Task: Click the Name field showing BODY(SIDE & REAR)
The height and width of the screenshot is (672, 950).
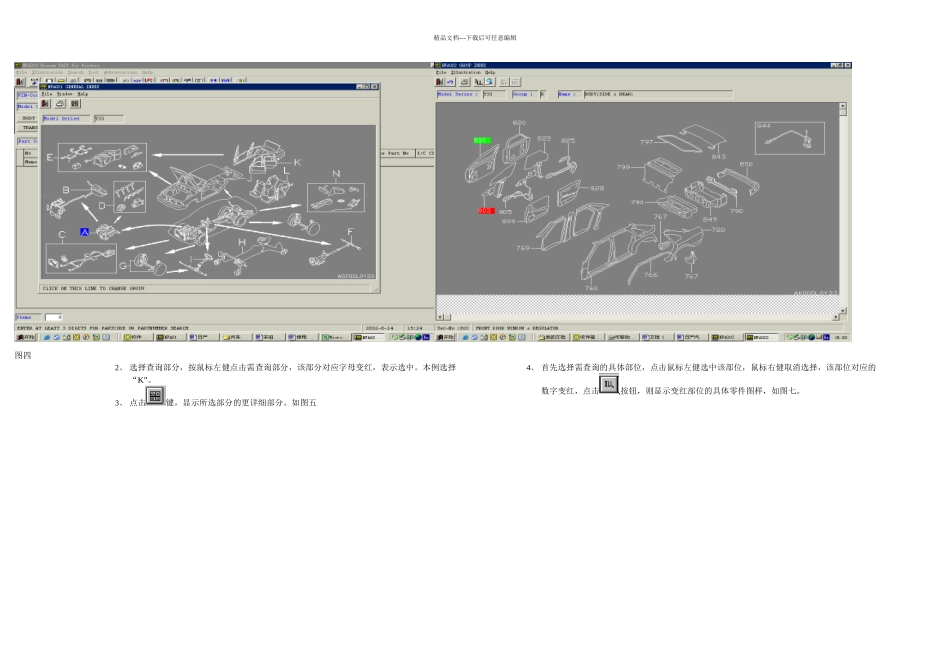Action: (658, 94)
